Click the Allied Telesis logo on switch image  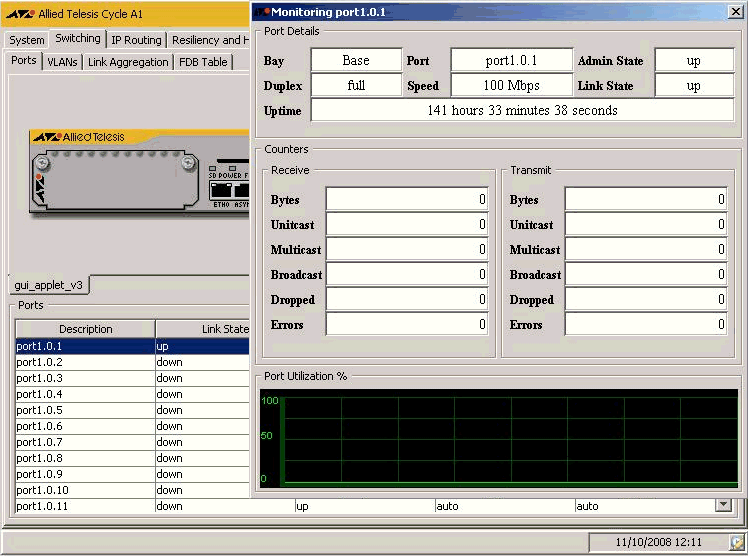(79, 137)
